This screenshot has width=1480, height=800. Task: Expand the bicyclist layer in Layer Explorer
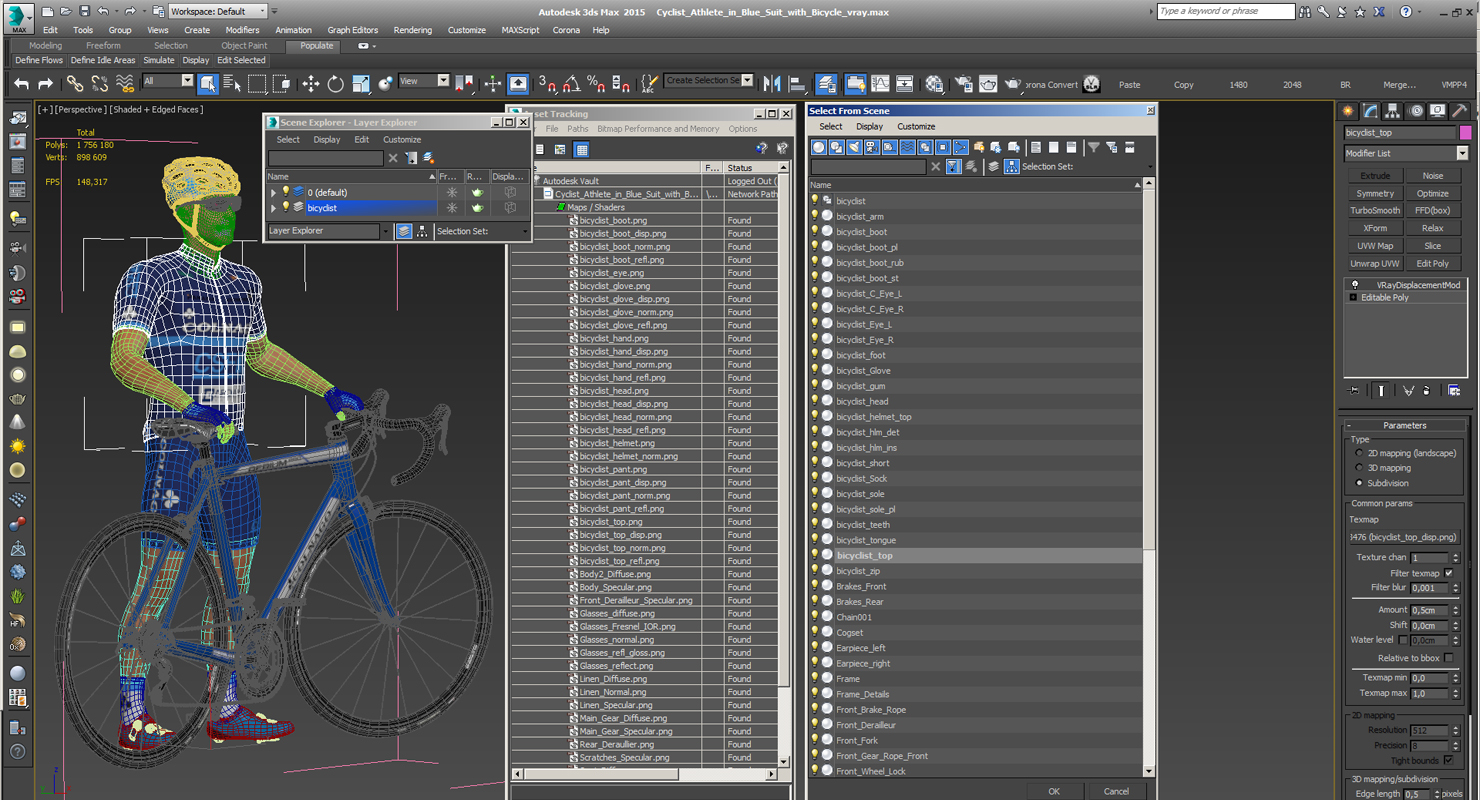pos(273,208)
